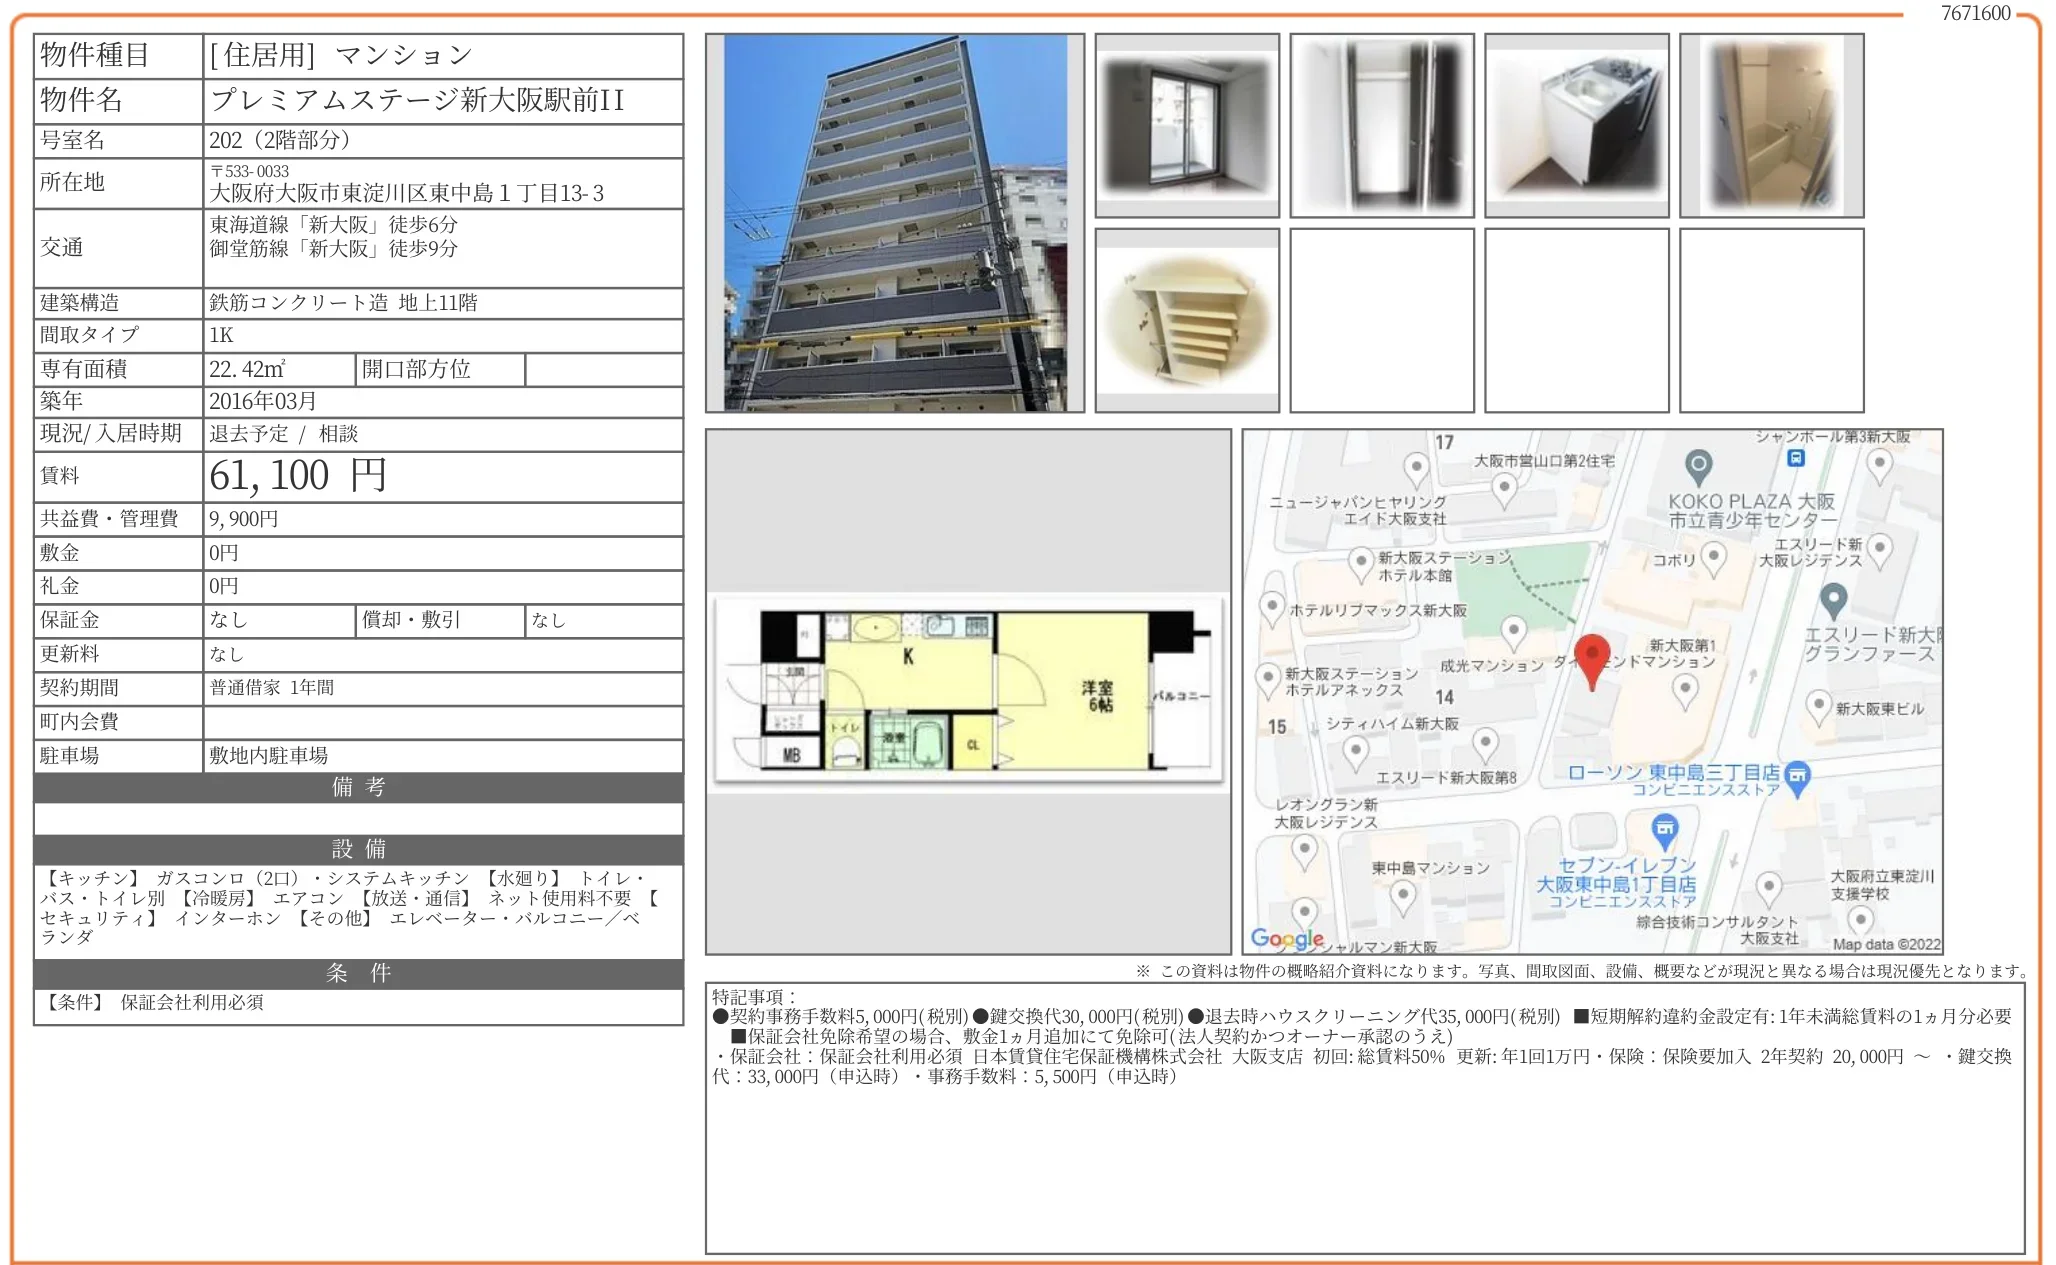This screenshot has width=2056, height=1265.
Task: View the building exterior photo
Action: point(895,222)
